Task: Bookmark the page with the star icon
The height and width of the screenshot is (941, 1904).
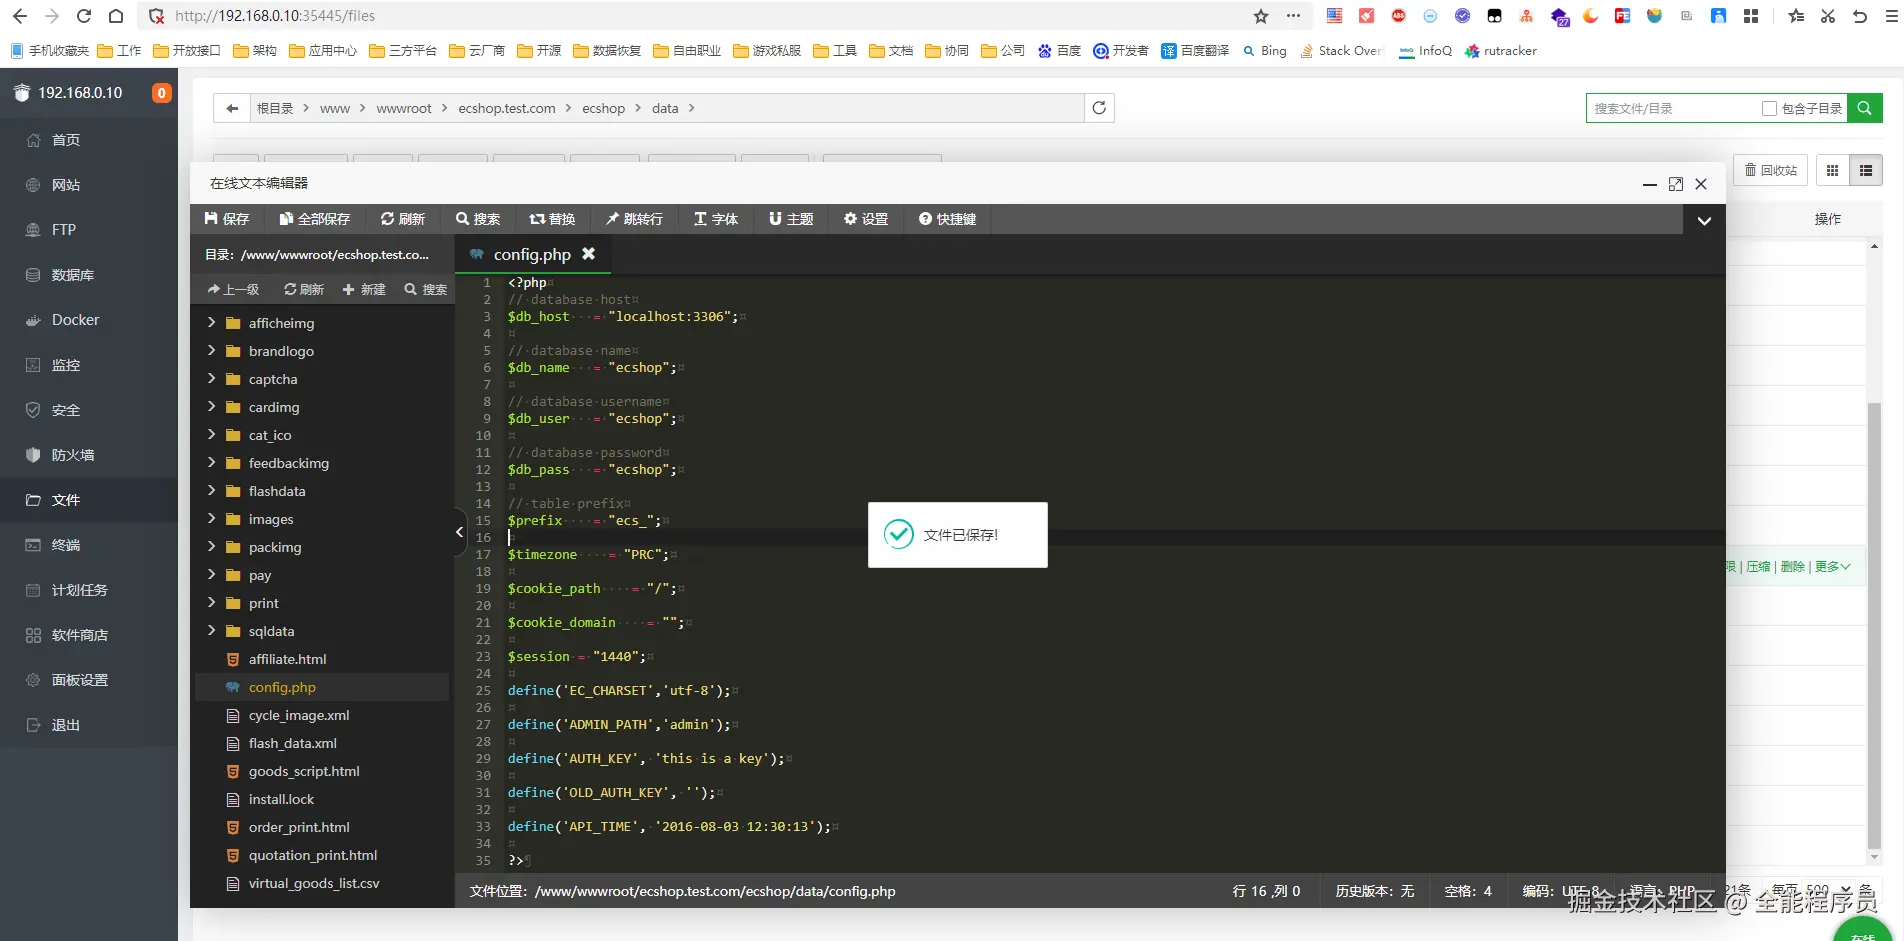Action: coord(1261,16)
